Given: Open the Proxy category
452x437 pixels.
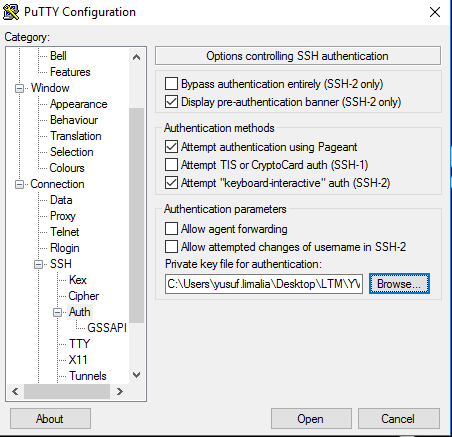Looking at the screenshot, I should click(x=63, y=216).
